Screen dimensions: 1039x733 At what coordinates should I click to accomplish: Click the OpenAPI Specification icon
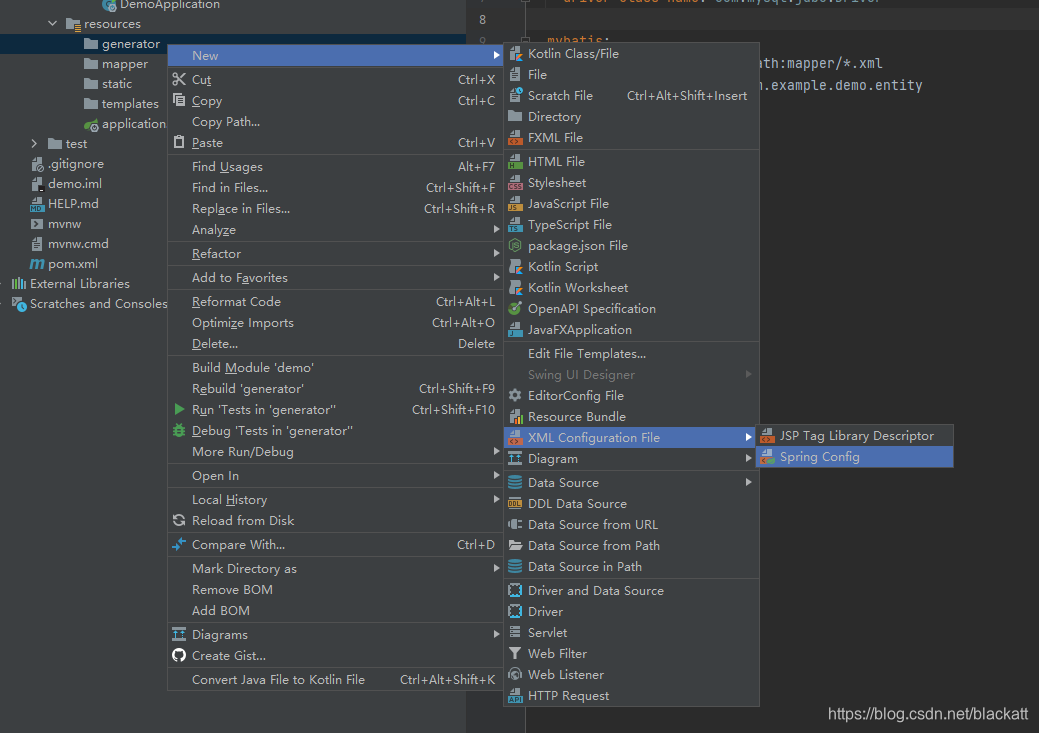[516, 309]
